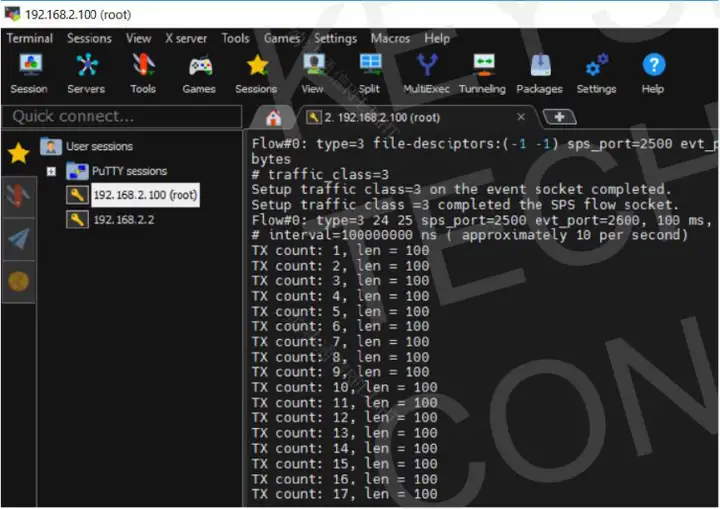Click the 'TX count: 17, len = 100' line

click(344, 494)
